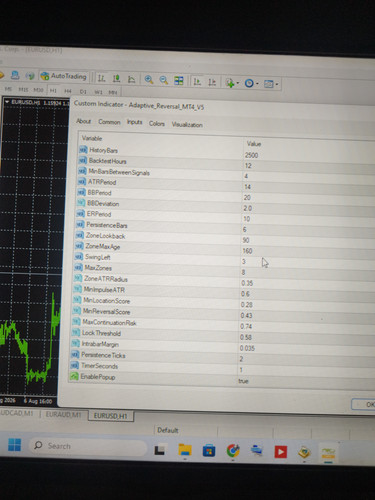The height and width of the screenshot is (500, 375).
Task: Select M15 timeframe
Action: [x=23, y=89]
